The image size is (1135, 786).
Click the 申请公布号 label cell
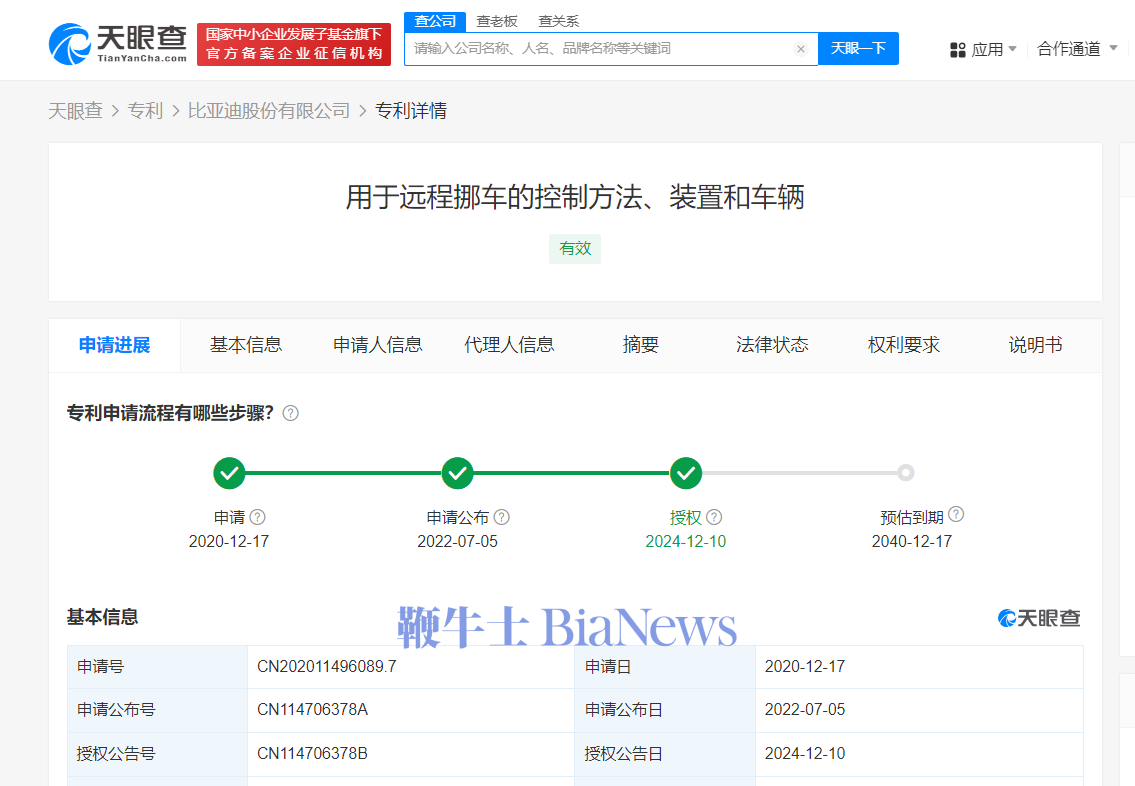157,710
